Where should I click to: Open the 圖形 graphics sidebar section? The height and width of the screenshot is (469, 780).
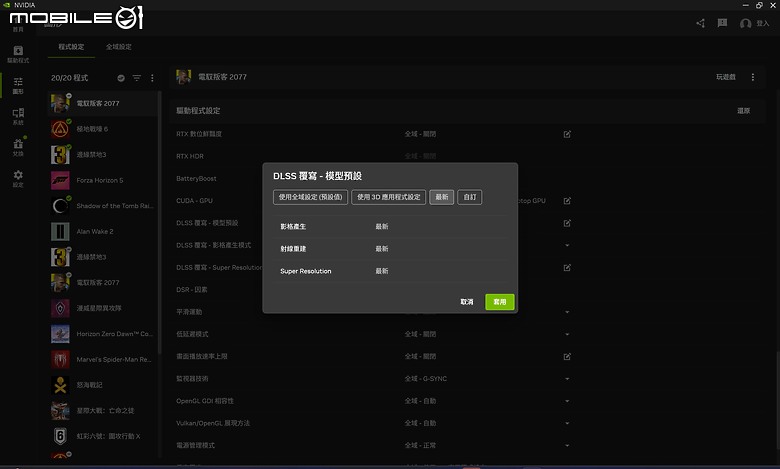(18, 86)
